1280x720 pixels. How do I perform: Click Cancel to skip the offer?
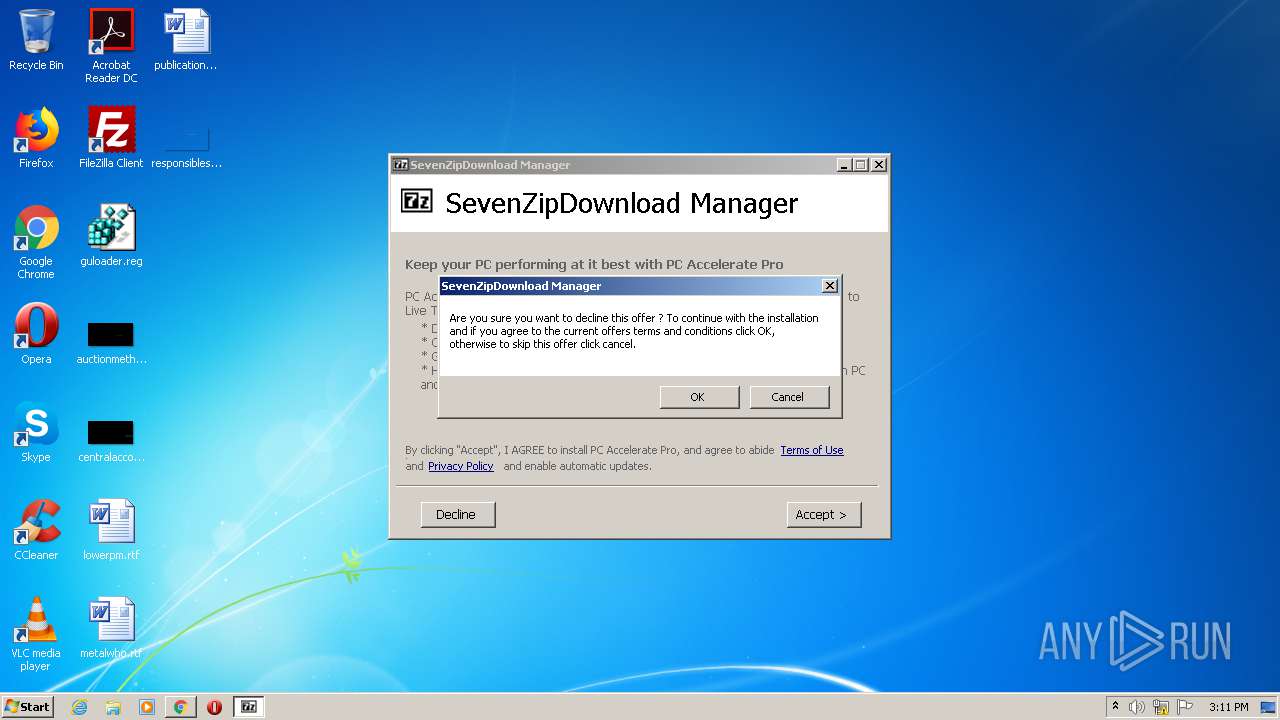[789, 397]
